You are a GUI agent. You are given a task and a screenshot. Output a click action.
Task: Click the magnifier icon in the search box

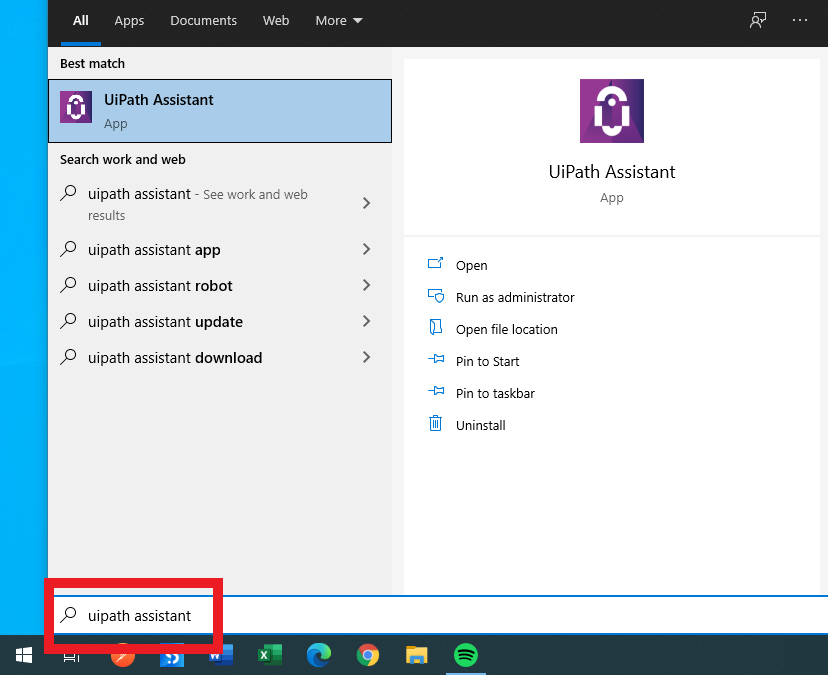coord(68,615)
